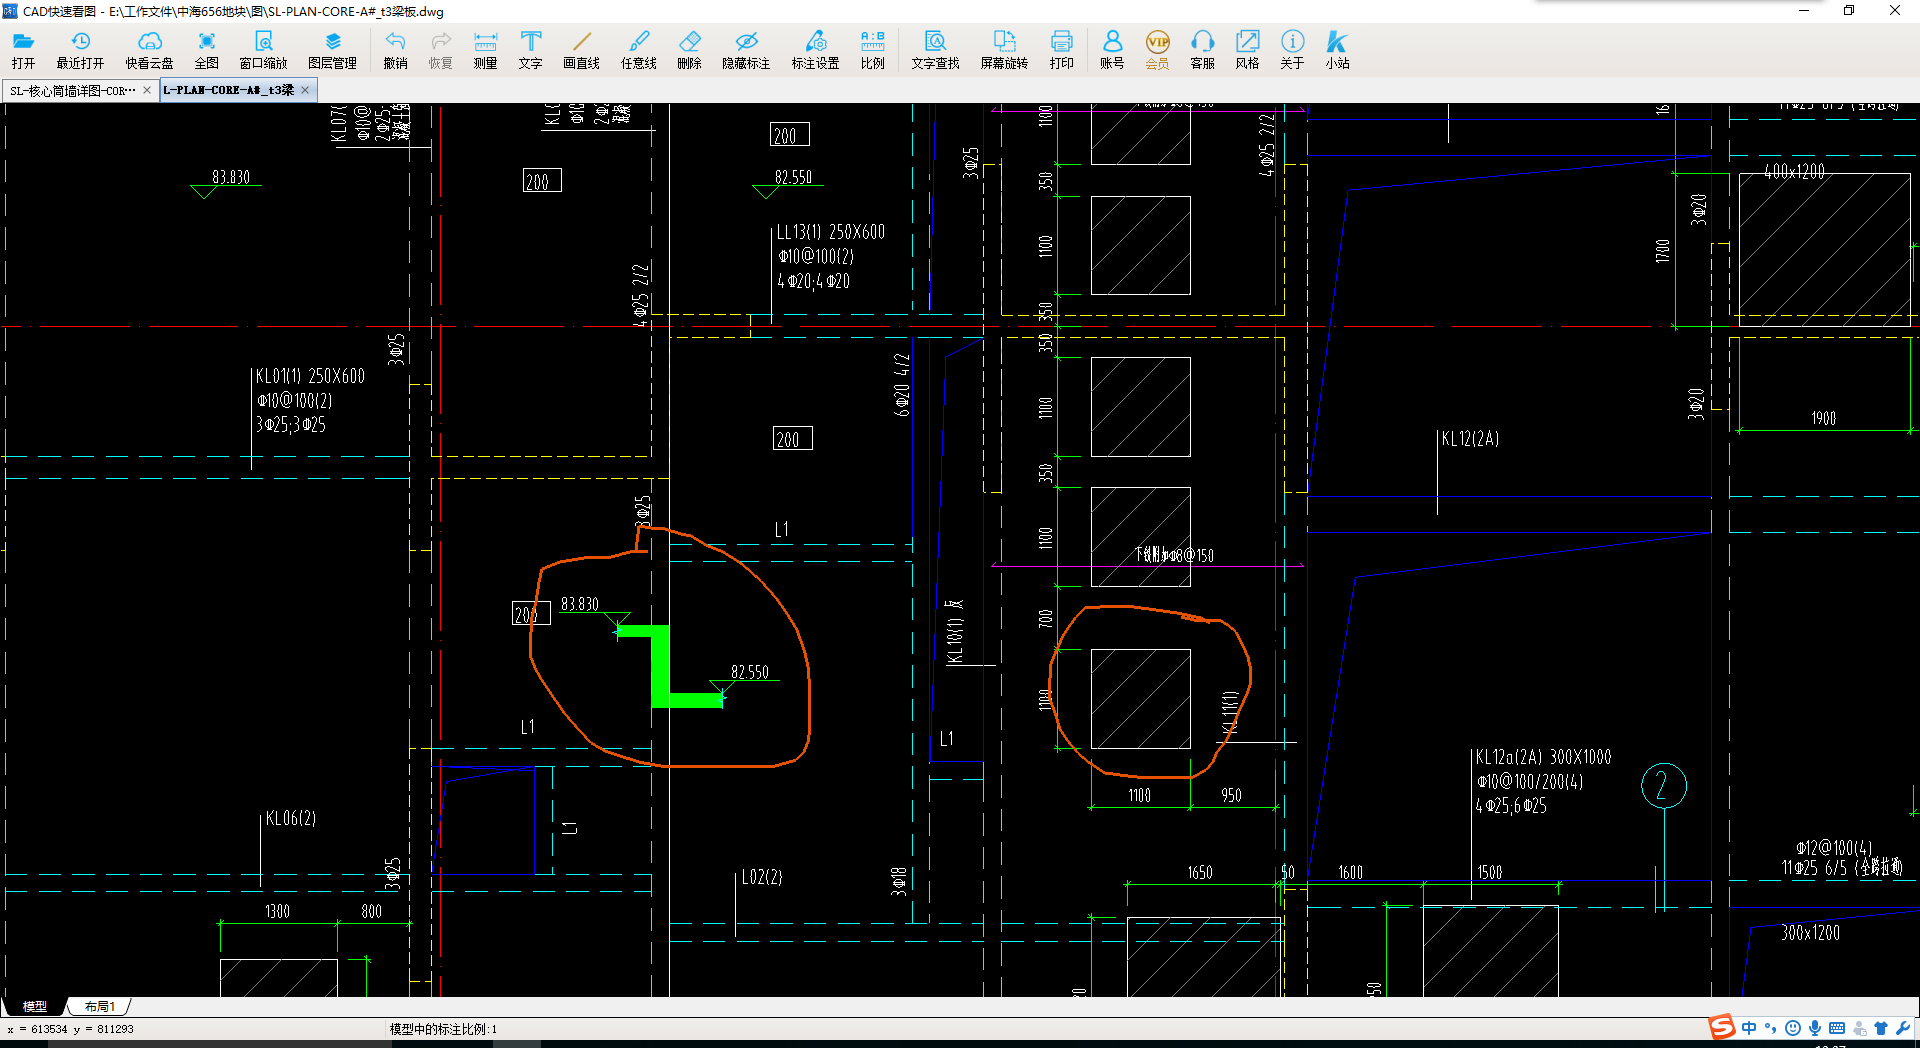Screen dimensions: 1920x1048
Task: Click the Sogou input method logo
Action: (1721, 1028)
